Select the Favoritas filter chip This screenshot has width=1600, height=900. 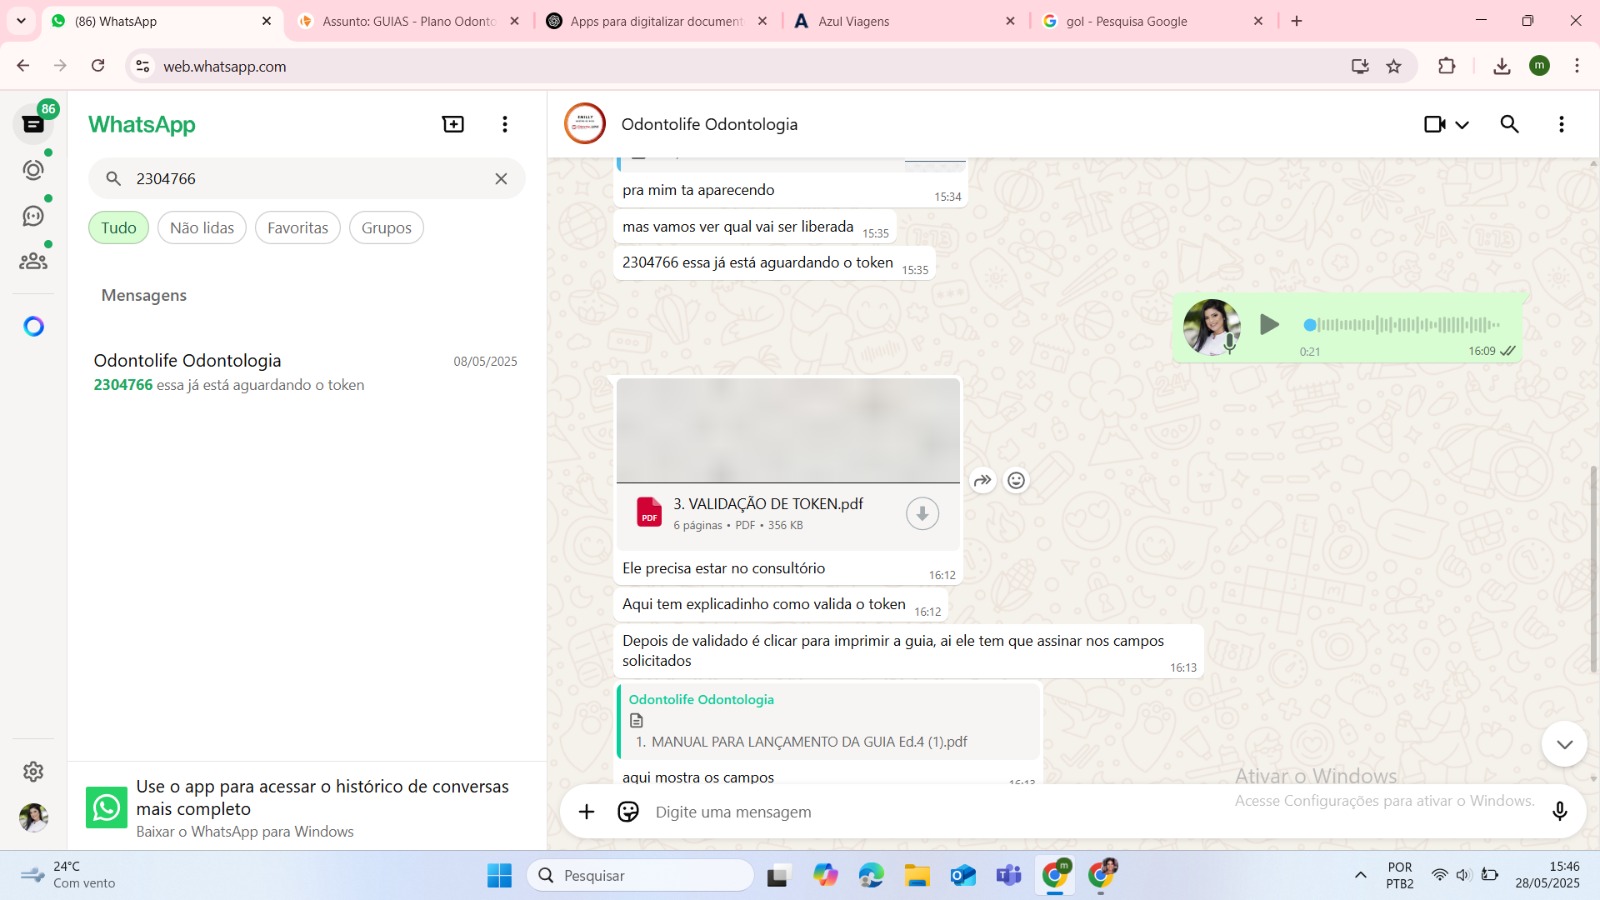pos(298,228)
